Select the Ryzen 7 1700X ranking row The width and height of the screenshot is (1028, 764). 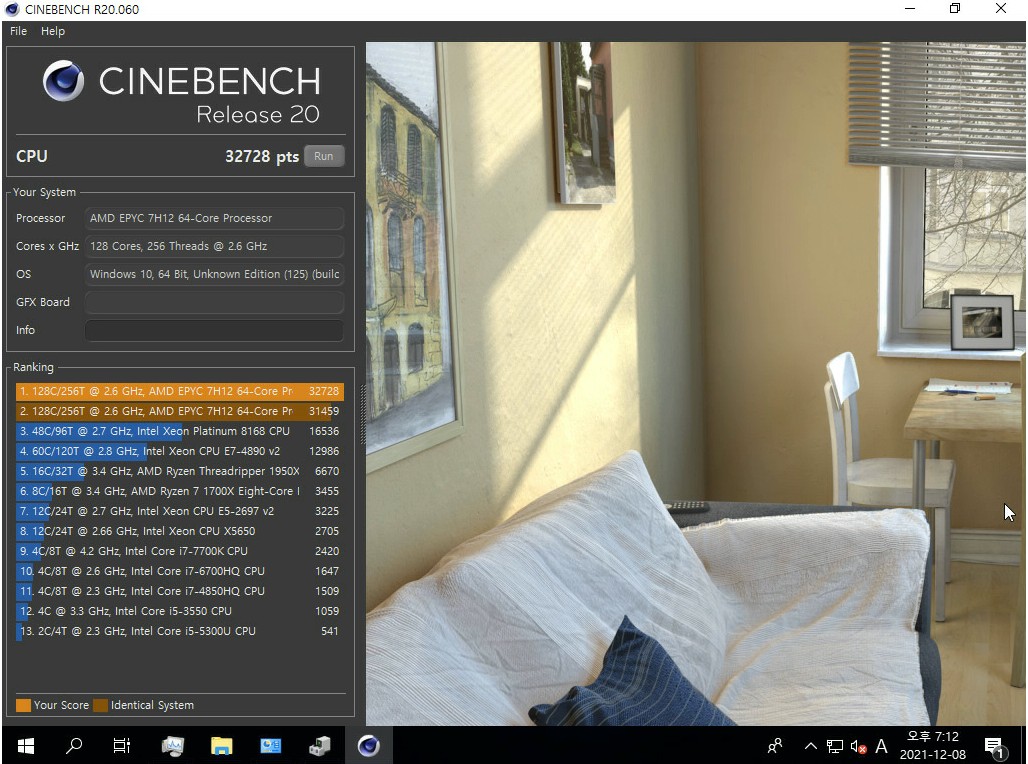pos(180,491)
